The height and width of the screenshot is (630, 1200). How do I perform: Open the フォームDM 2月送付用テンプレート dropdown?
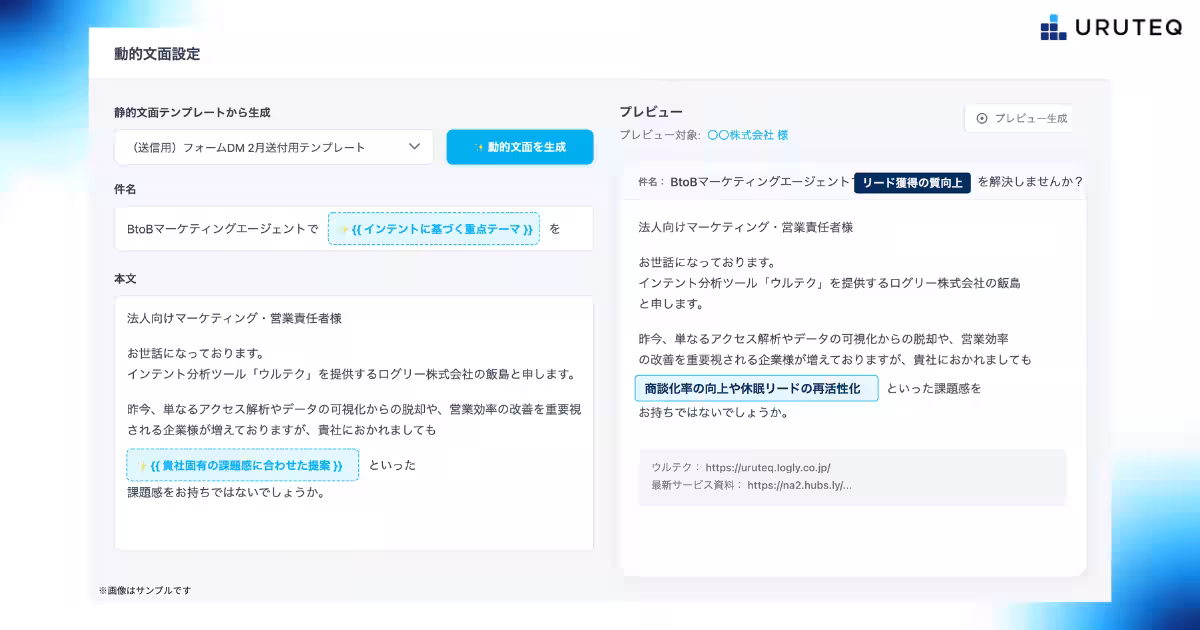click(274, 147)
